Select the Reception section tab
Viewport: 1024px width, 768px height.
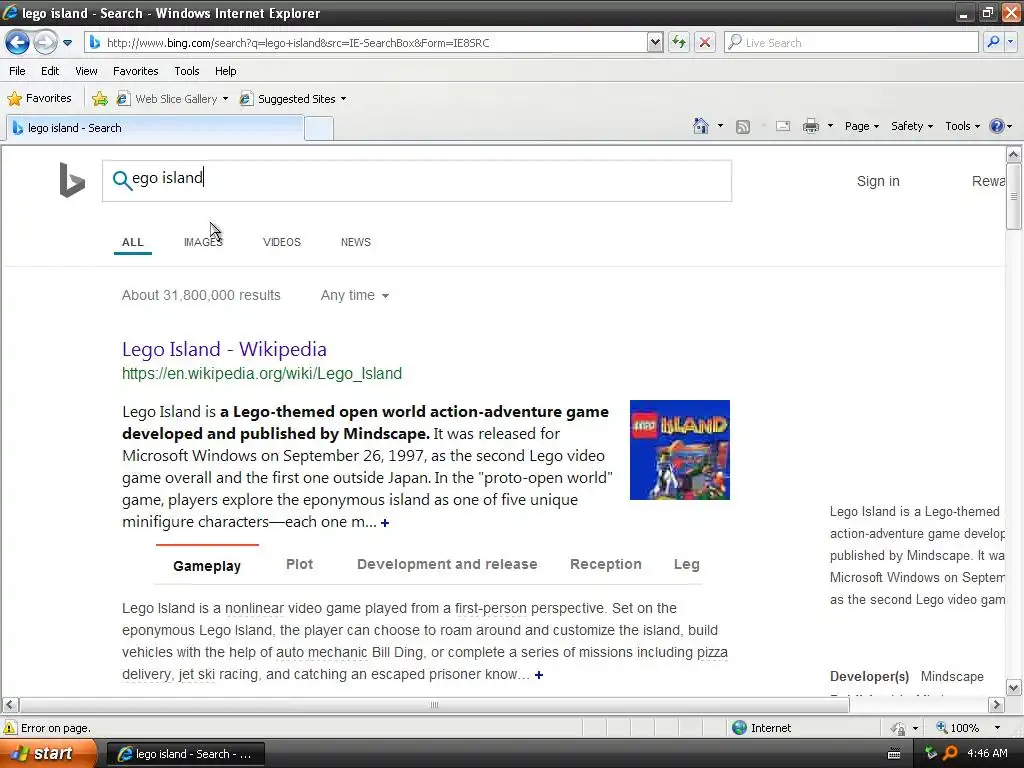pos(605,564)
